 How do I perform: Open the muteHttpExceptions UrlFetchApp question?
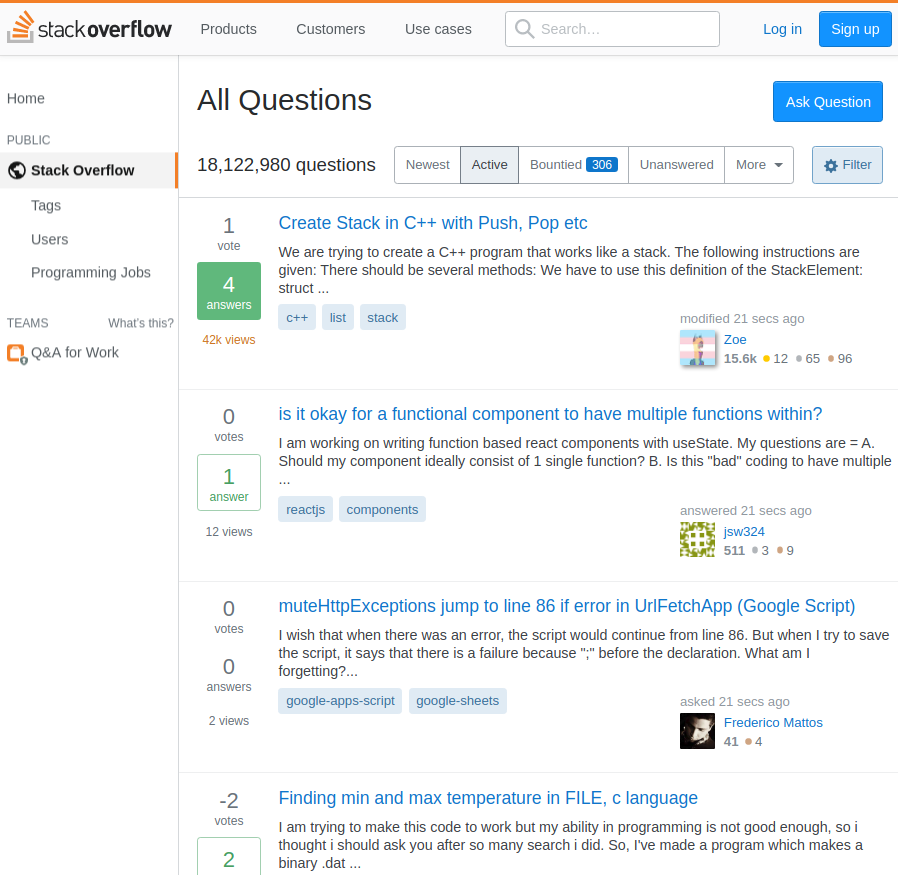pyautogui.click(x=566, y=605)
